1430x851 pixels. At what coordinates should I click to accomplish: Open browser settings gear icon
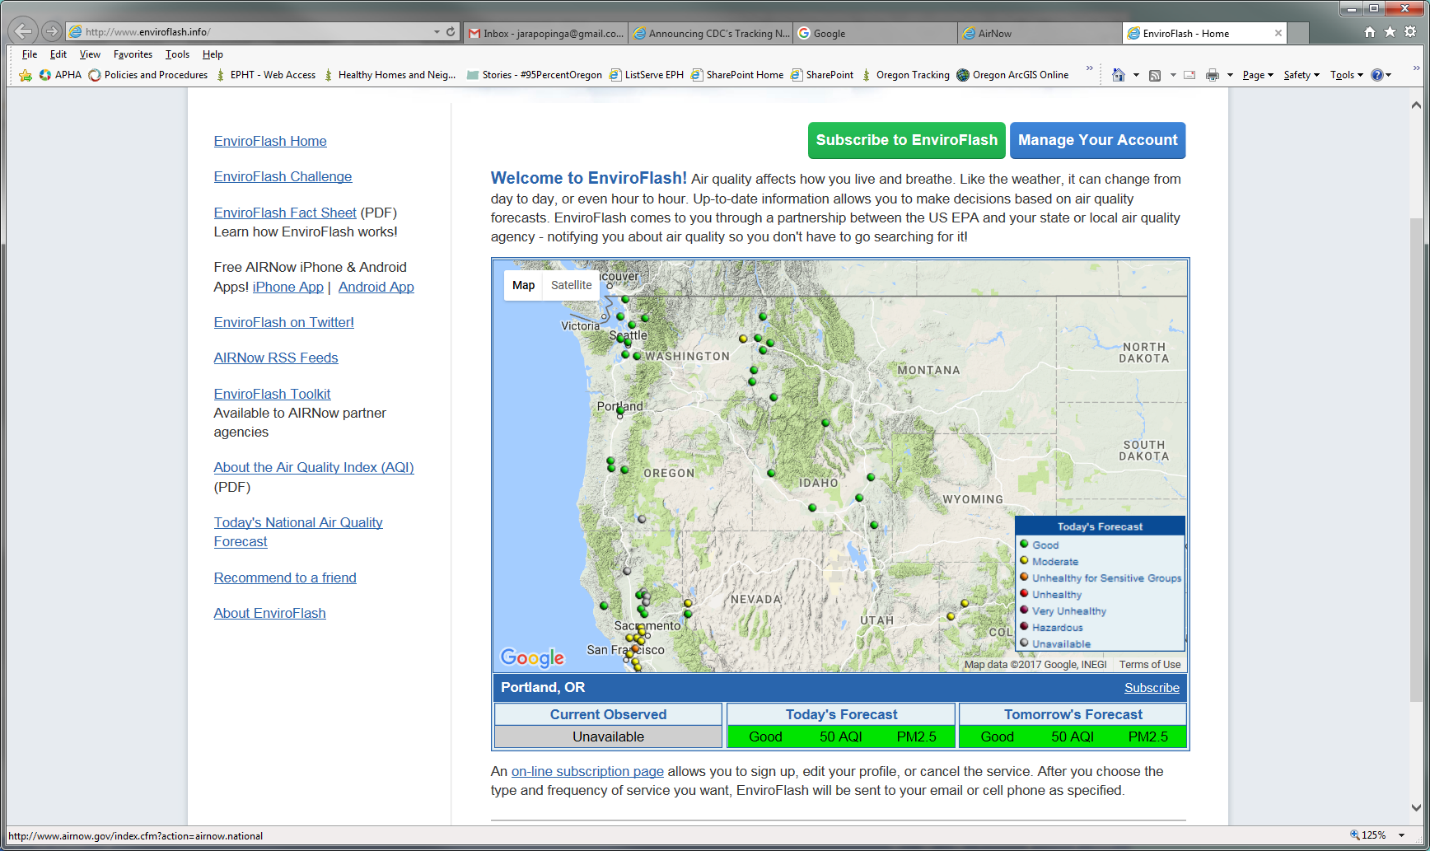[1410, 32]
